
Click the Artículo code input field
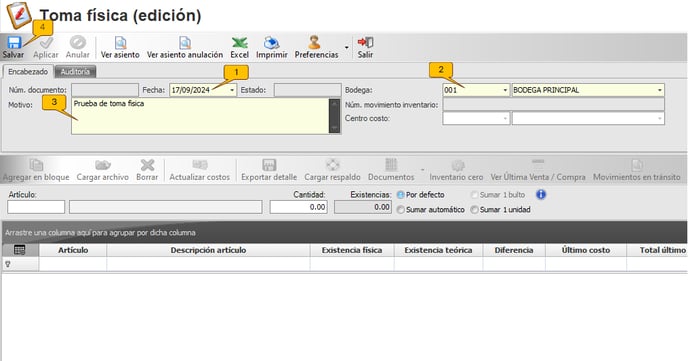pyautogui.click(x=36, y=207)
